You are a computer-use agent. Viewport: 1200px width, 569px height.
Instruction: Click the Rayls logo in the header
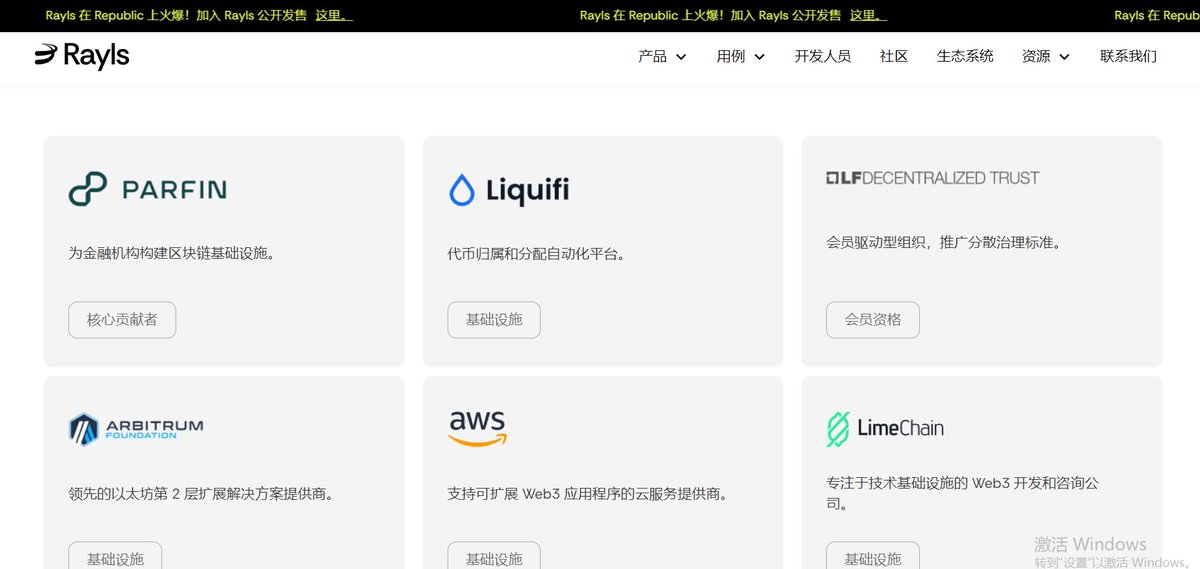(x=82, y=56)
